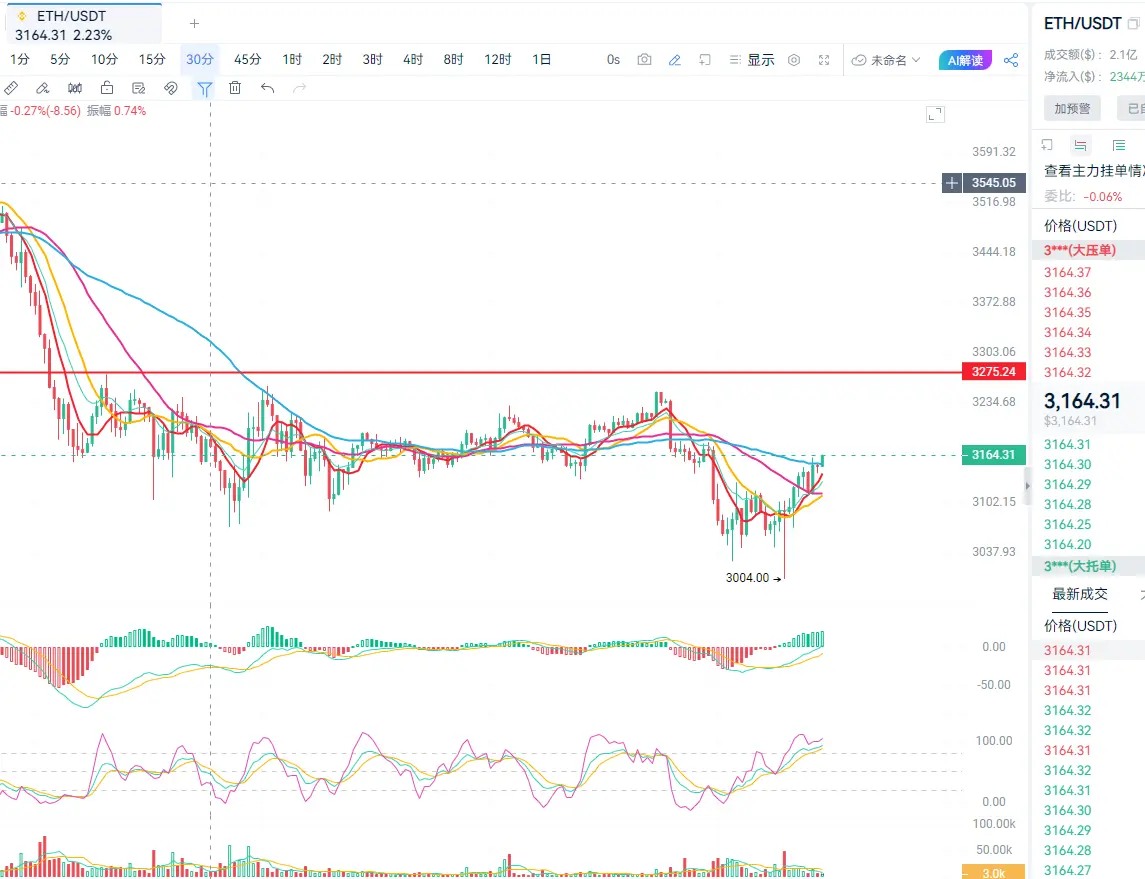This screenshot has width=1145, height=879.
Task: Click the green 3164.31 current price label
Action: point(994,455)
